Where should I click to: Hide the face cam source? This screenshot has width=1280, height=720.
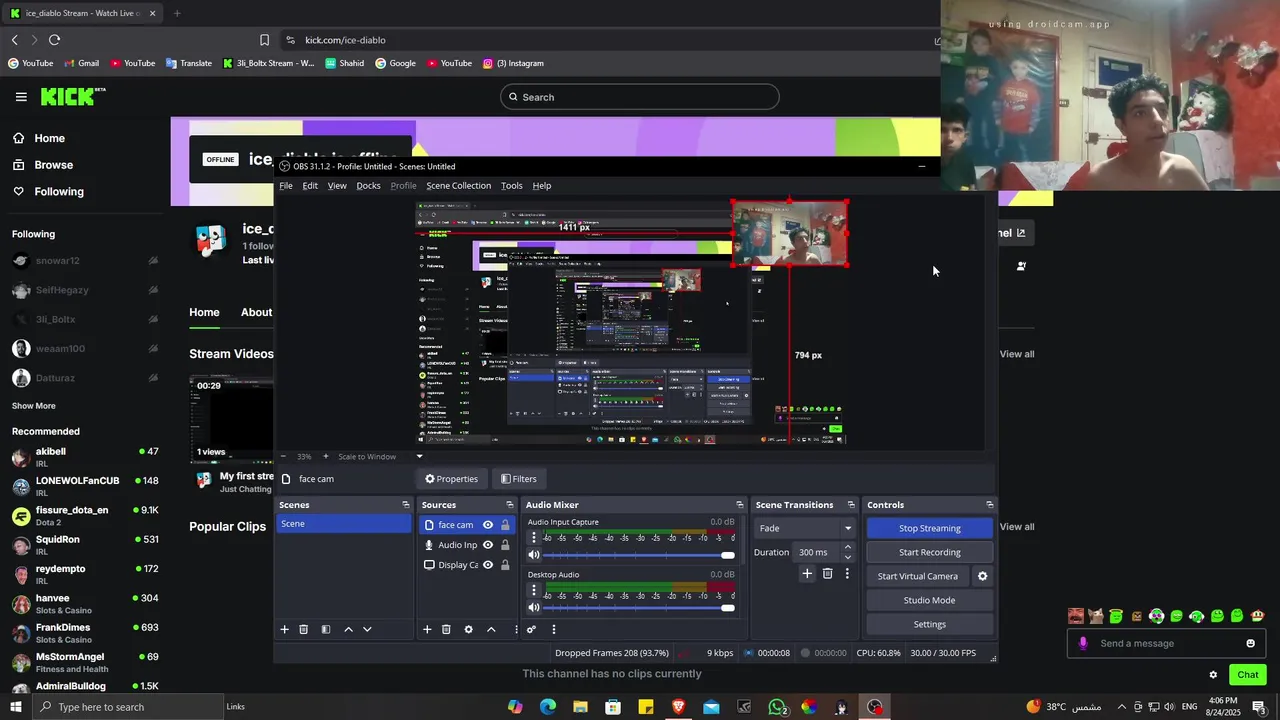488,525
